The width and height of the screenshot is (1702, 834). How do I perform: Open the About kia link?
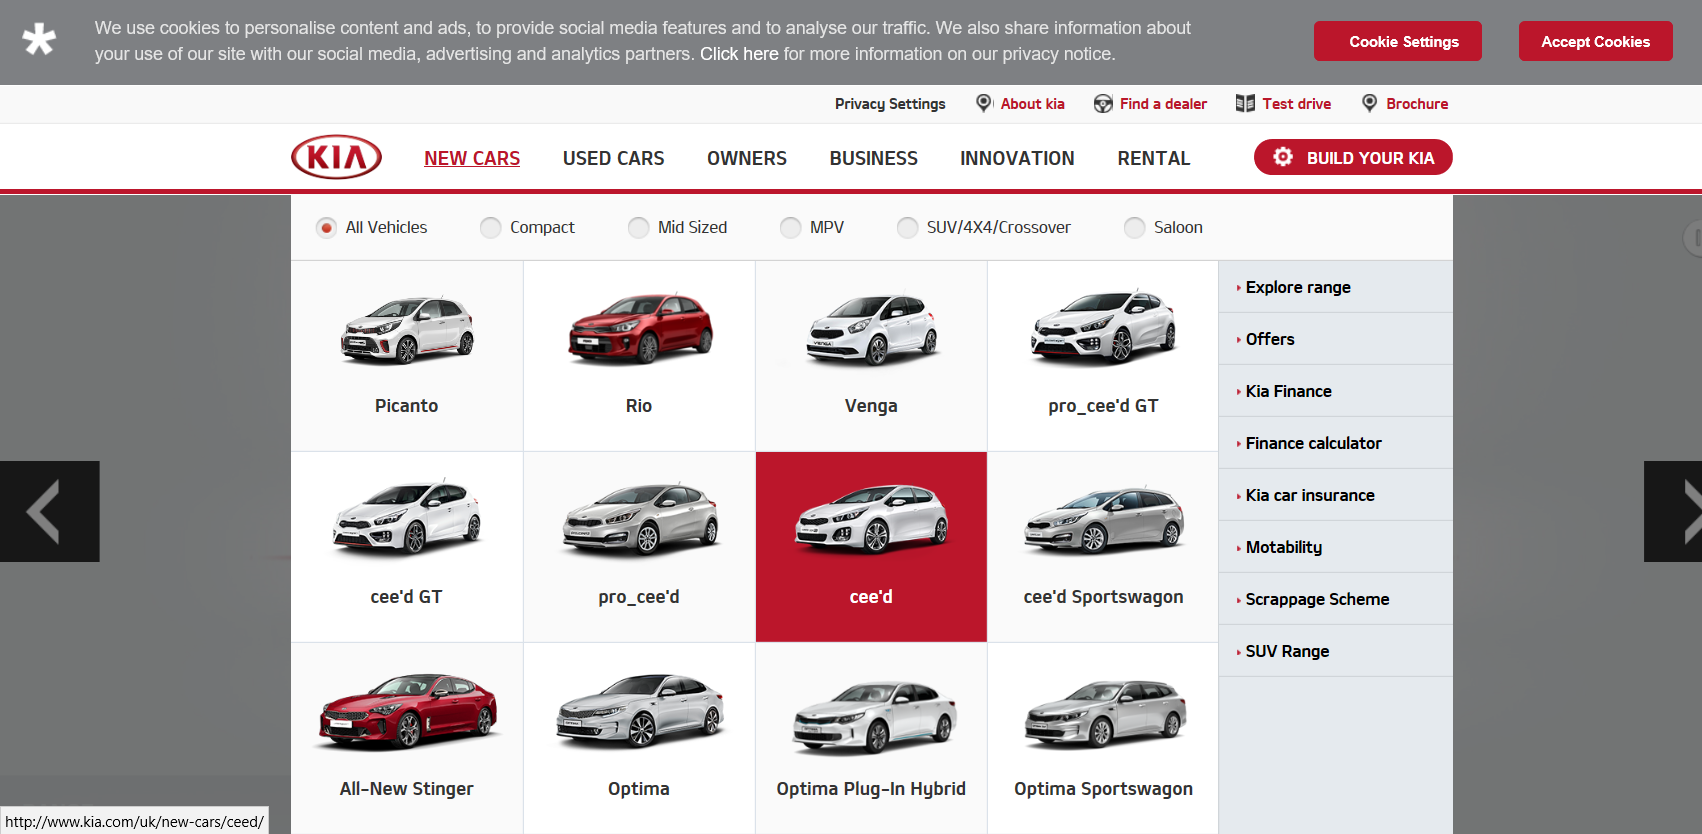pos(1033,104)
